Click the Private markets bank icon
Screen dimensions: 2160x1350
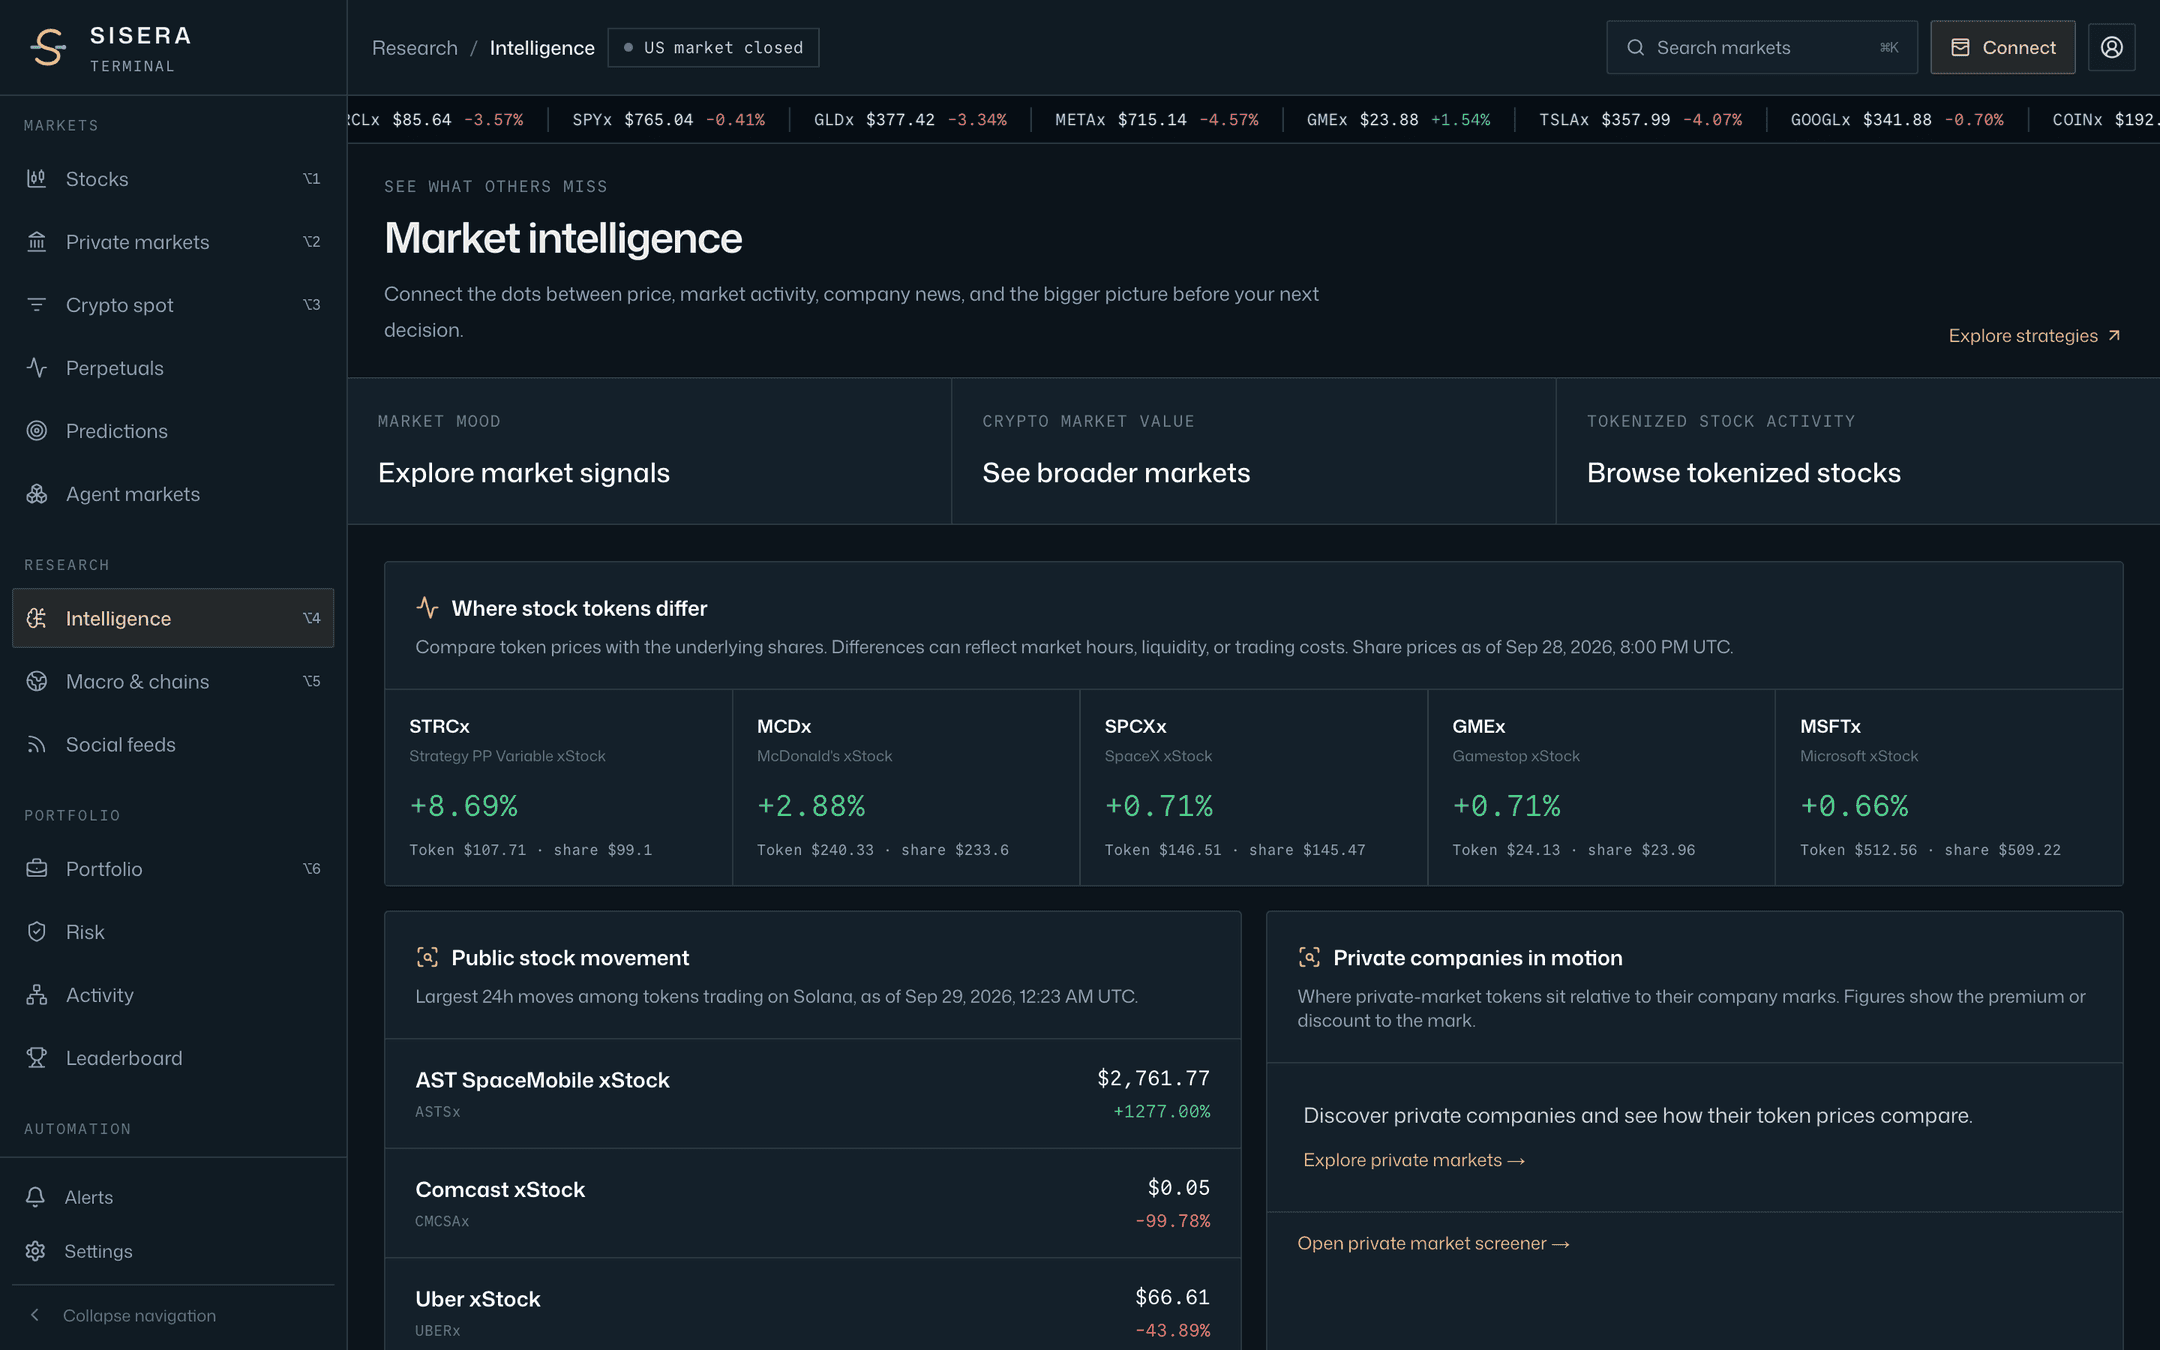[37, 242]
